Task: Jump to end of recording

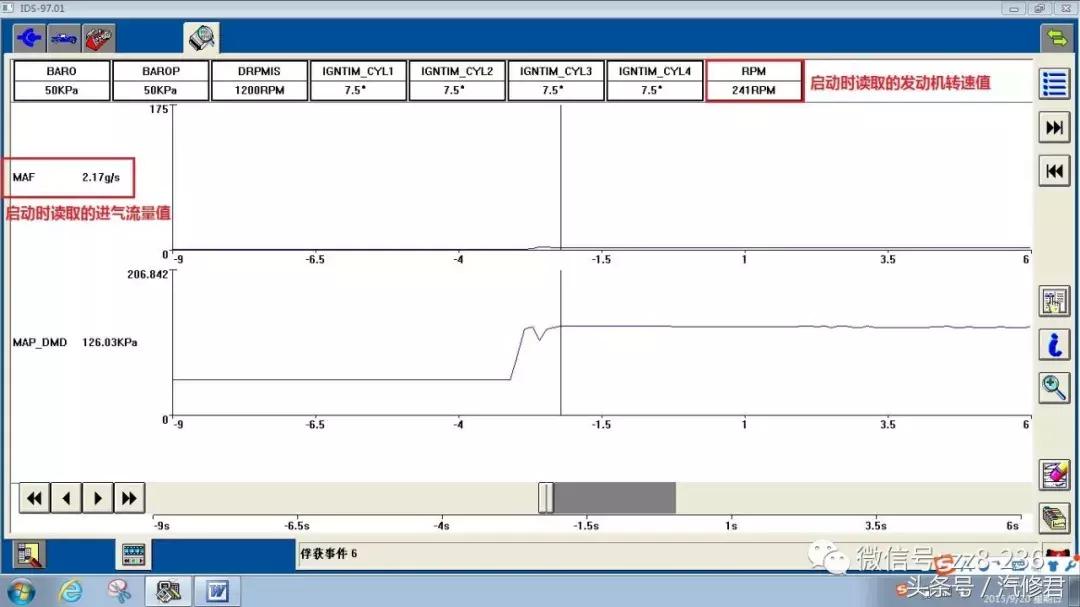Action: [x=1055, y=127]
